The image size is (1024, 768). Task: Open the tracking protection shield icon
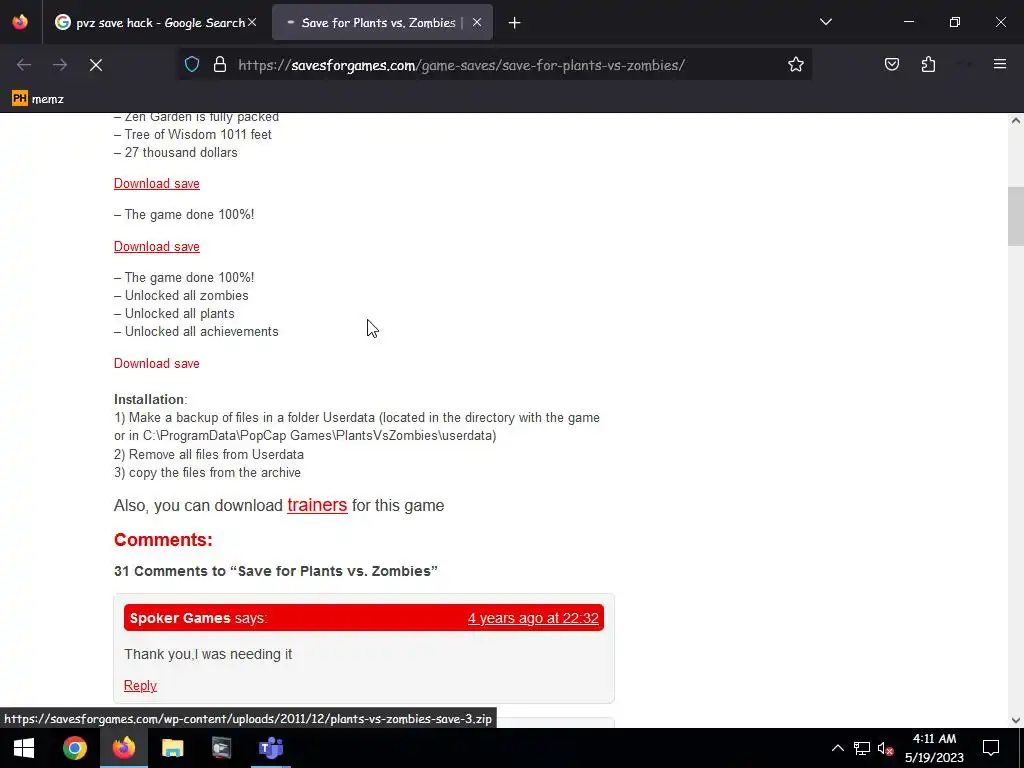point(191,65)
